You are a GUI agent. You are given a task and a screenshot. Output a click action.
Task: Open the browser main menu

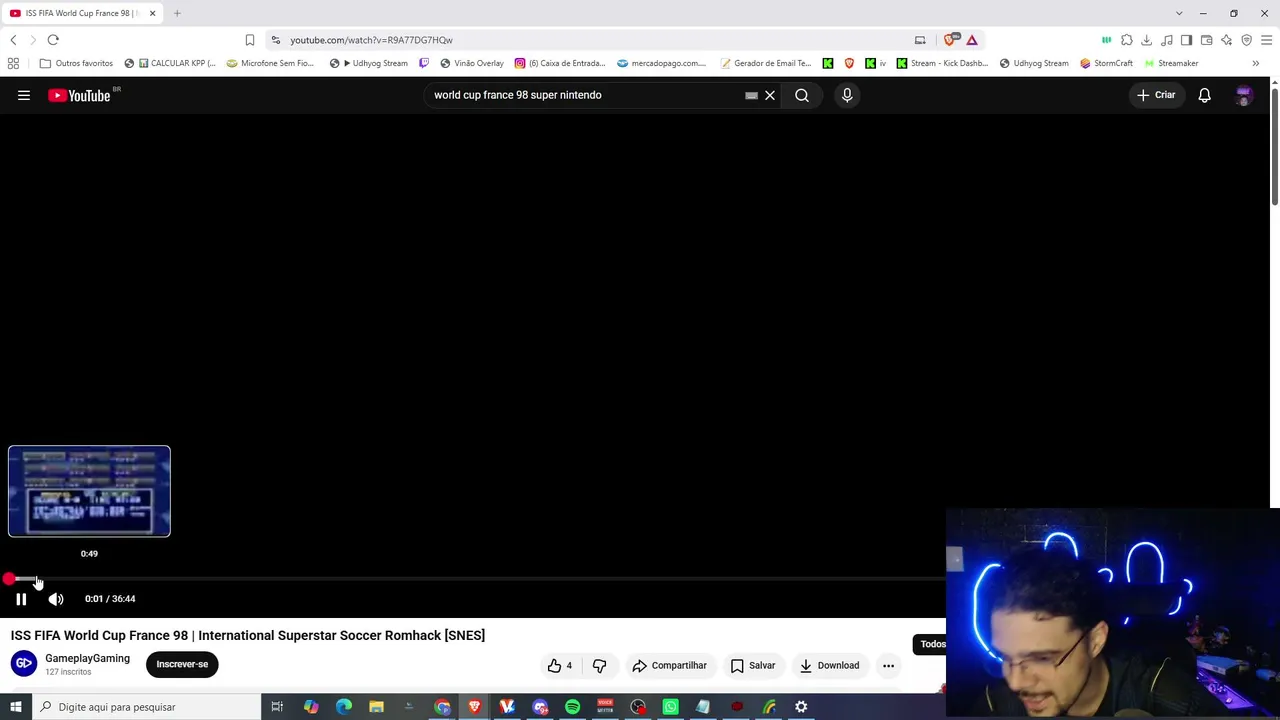pyautogui.click(x=1267, y=40)
